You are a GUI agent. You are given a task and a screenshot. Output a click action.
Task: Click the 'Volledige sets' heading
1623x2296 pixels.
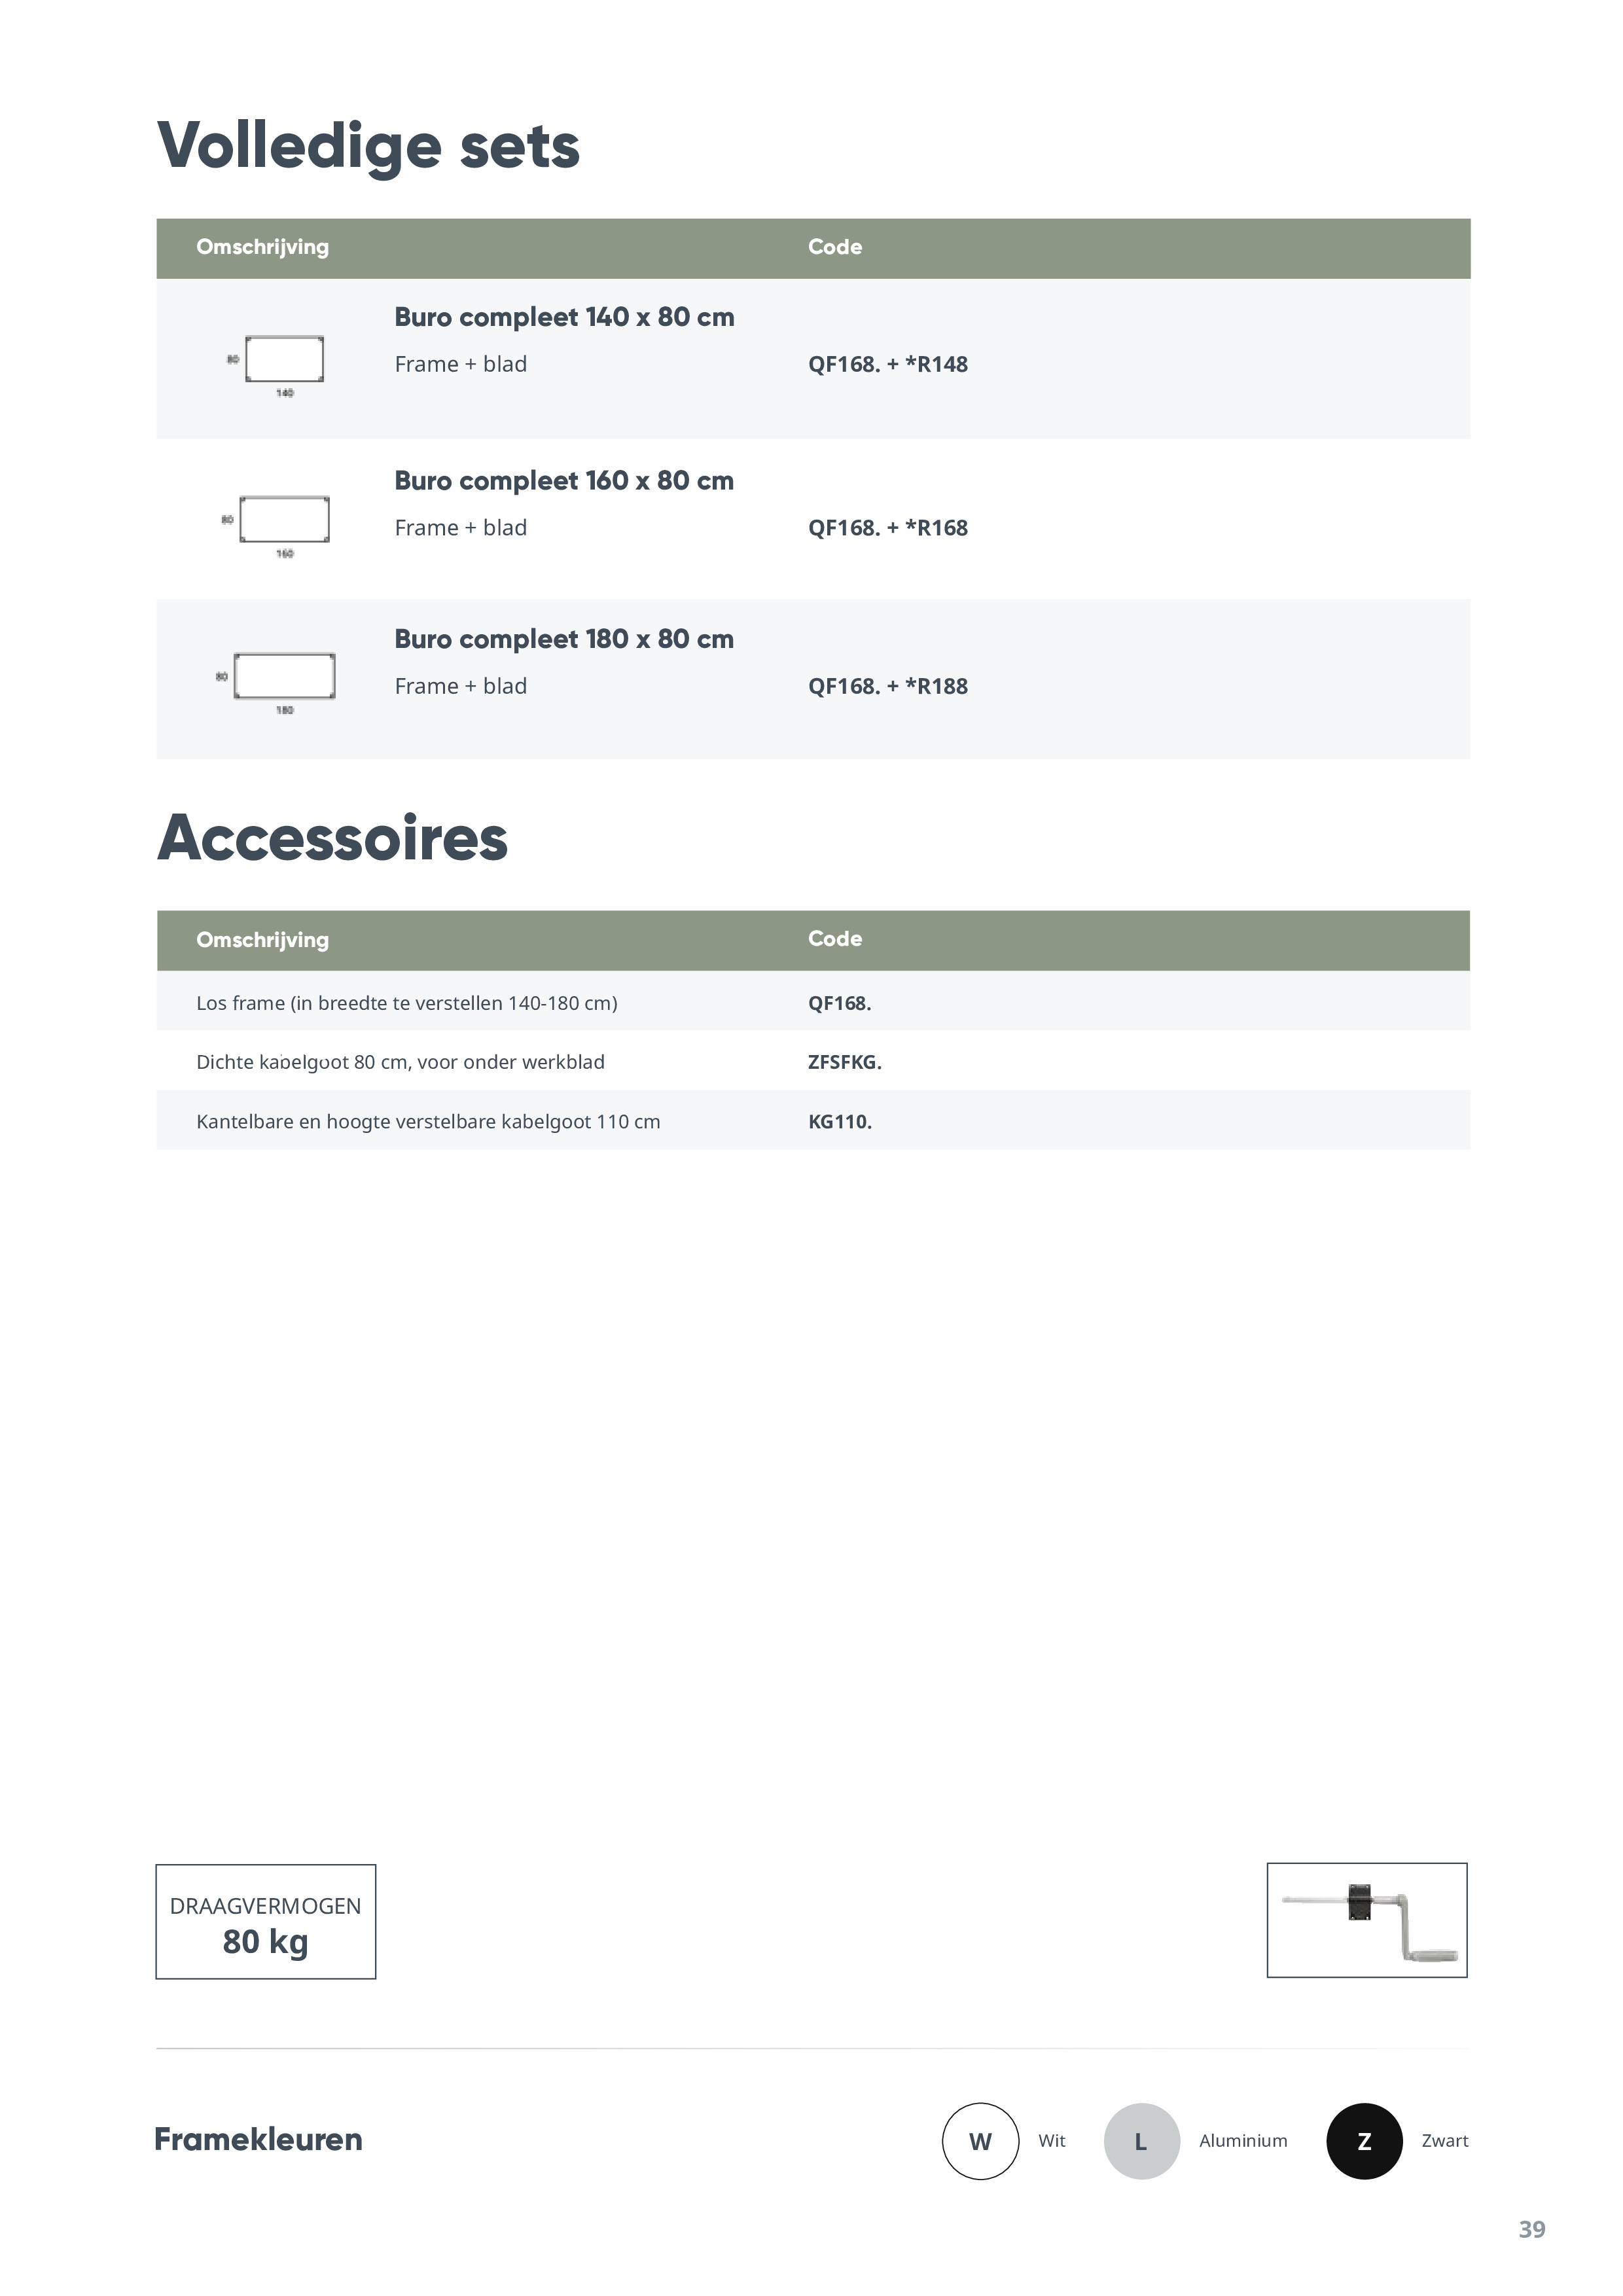click(368, 146)
